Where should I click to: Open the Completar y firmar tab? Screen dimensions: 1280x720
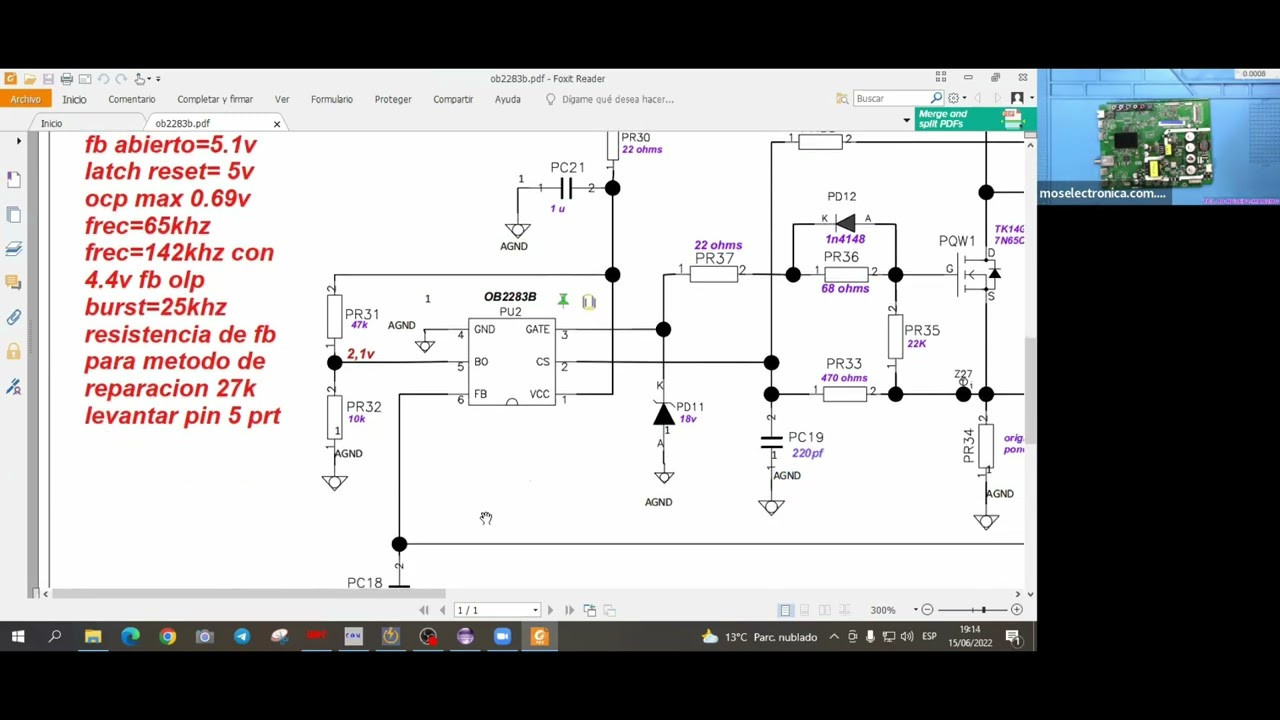[x=215, y=99]
